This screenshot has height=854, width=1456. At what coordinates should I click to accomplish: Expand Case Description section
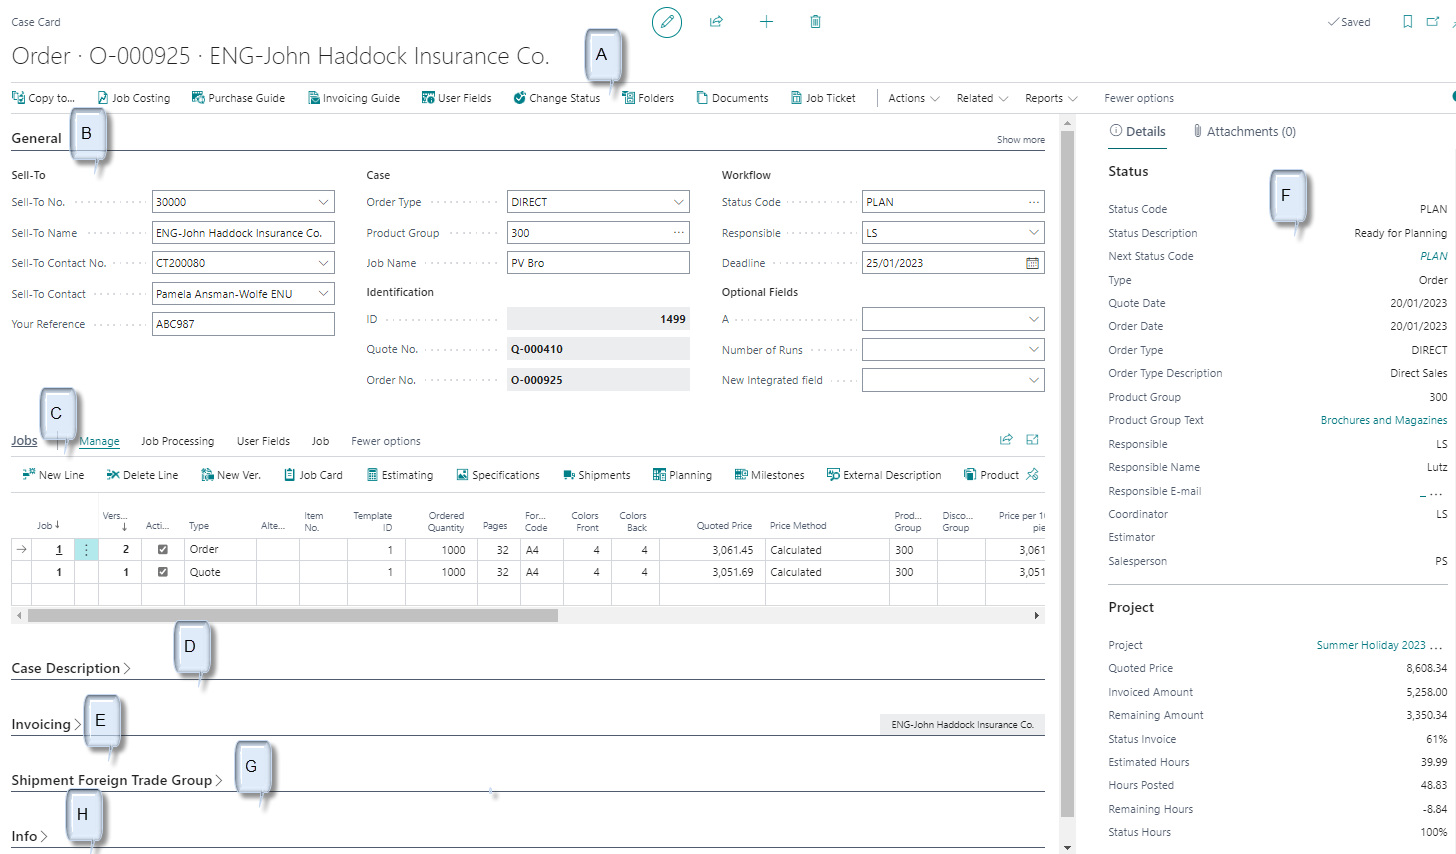(71, 668)
